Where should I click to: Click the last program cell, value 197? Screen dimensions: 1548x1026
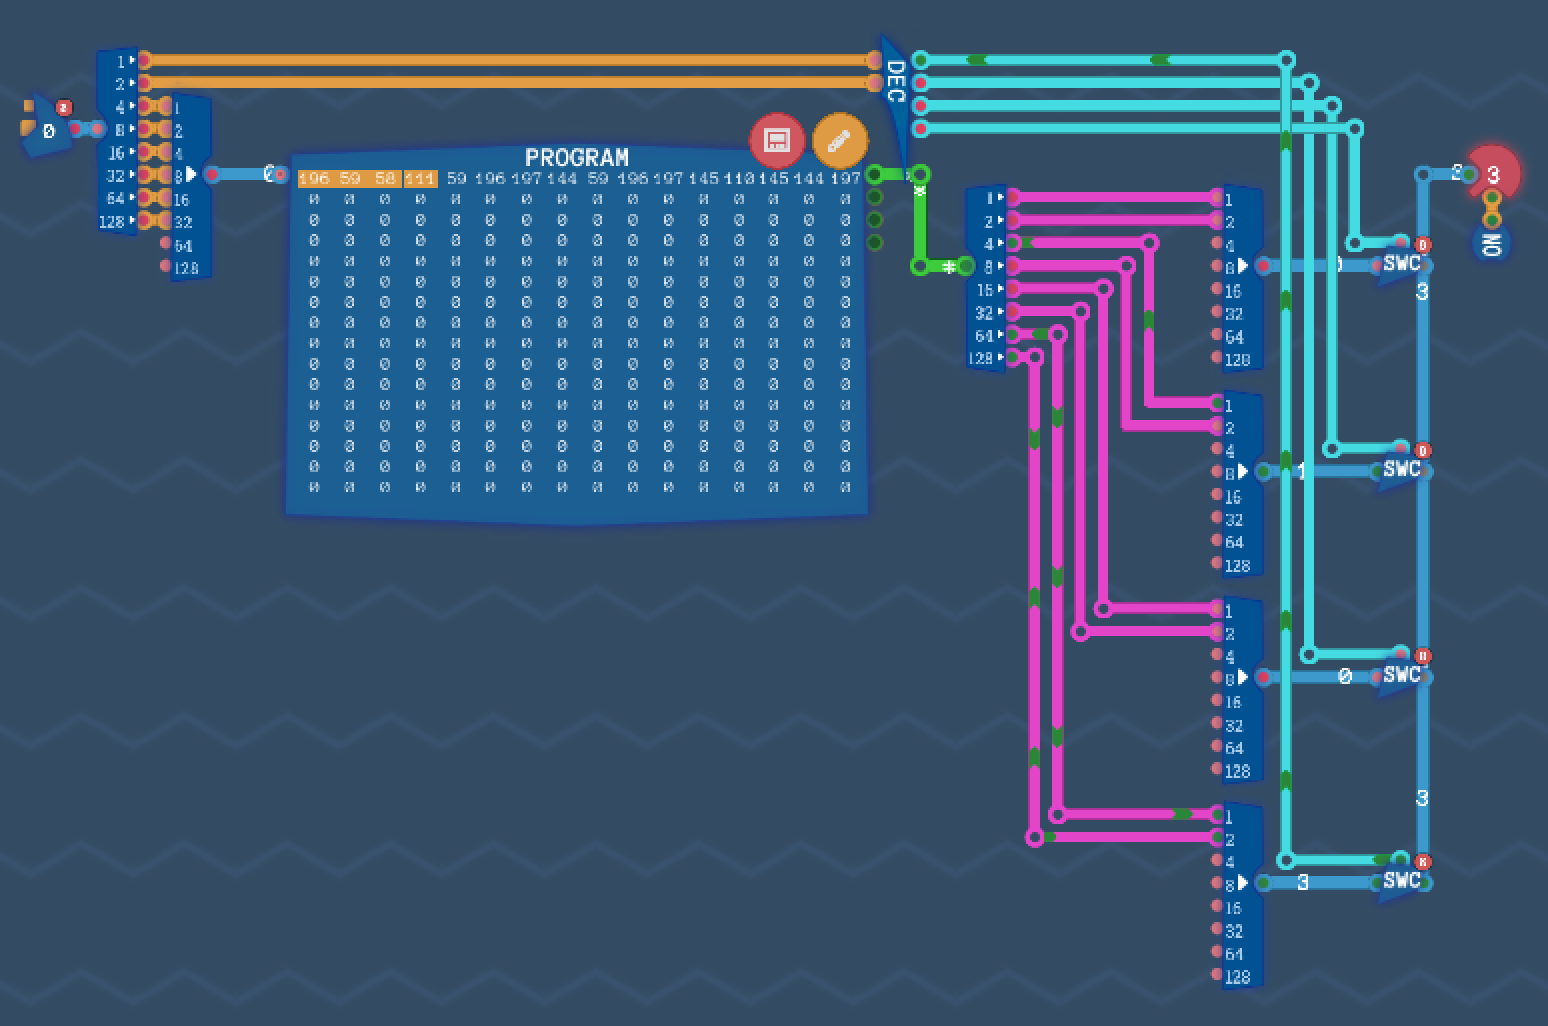[x=845, y=179]
